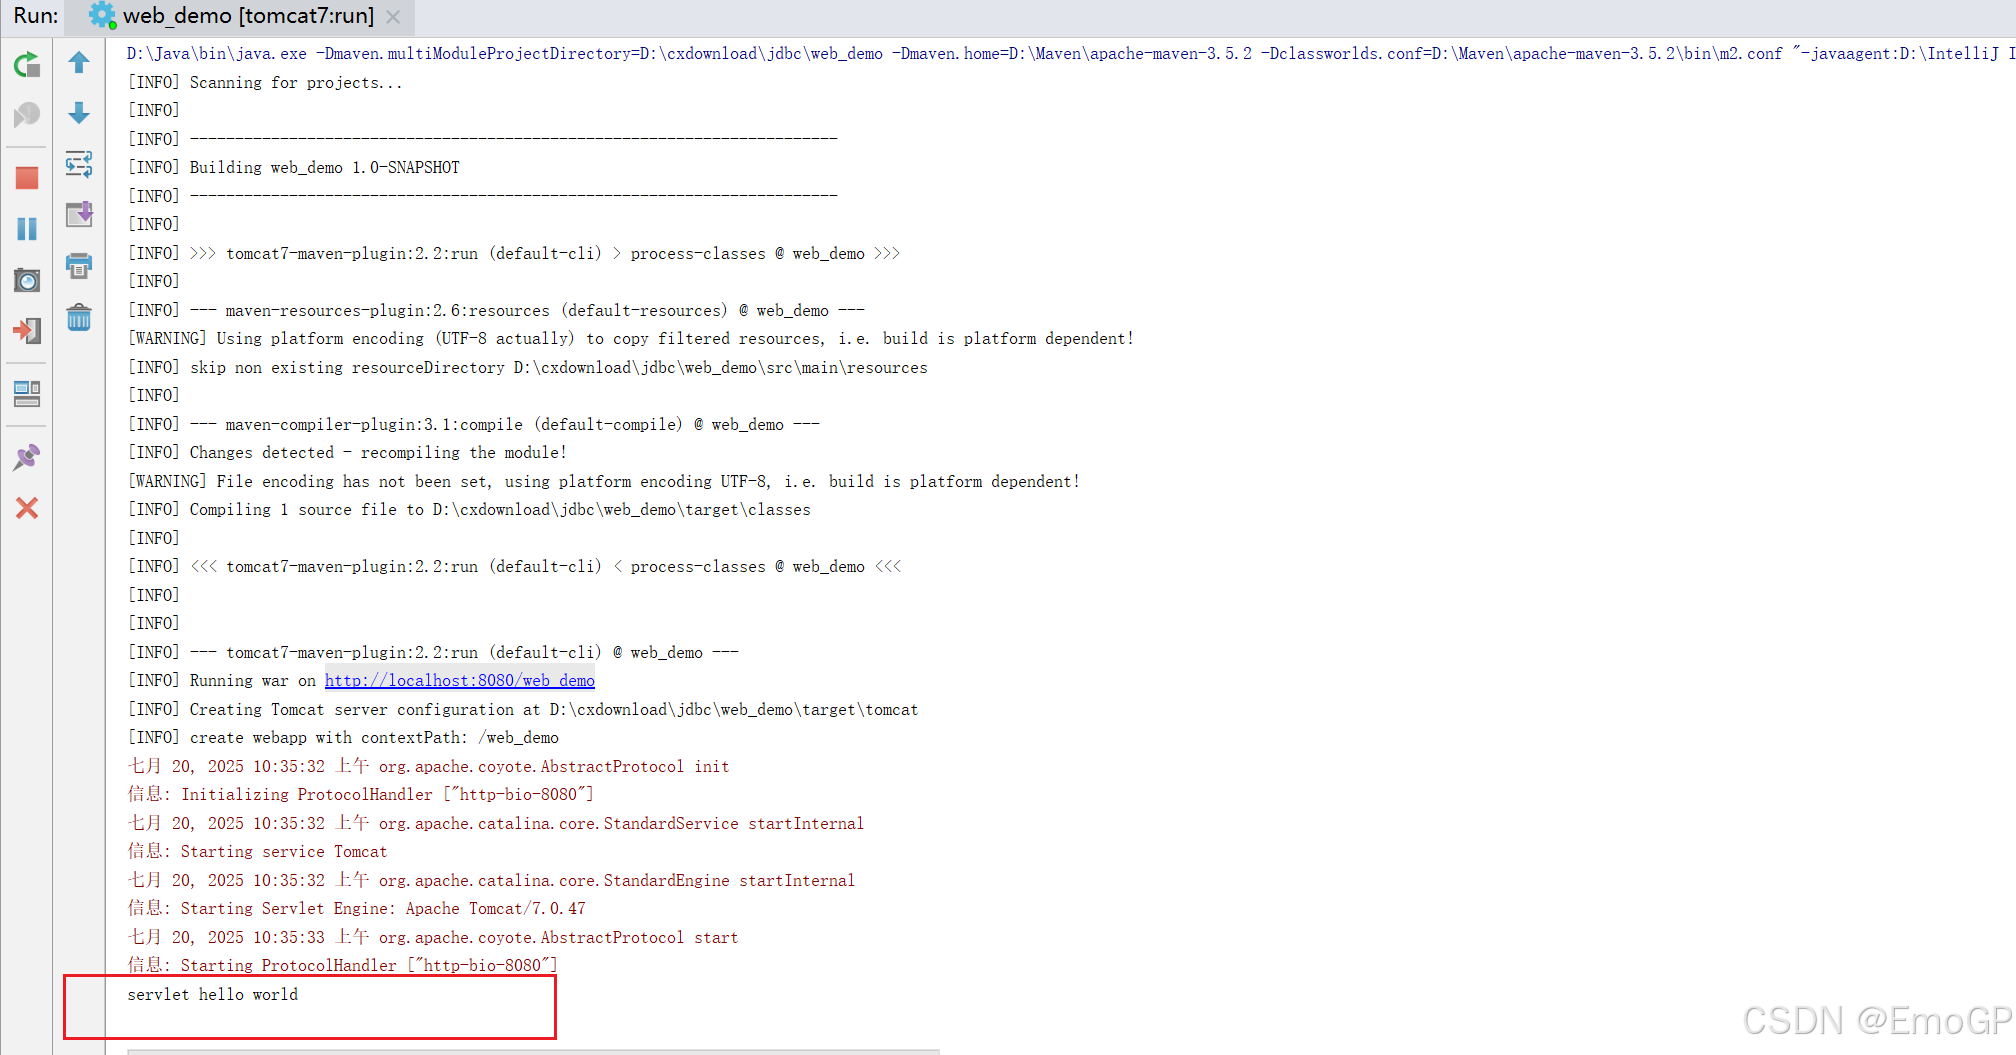Click the maven-compiler-plugin:3.1:compile line

474,425
